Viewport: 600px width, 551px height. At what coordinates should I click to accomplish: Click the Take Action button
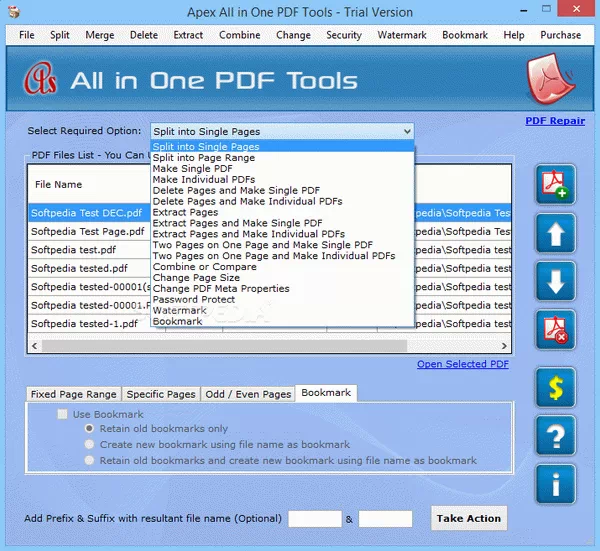tap(469, 518)
